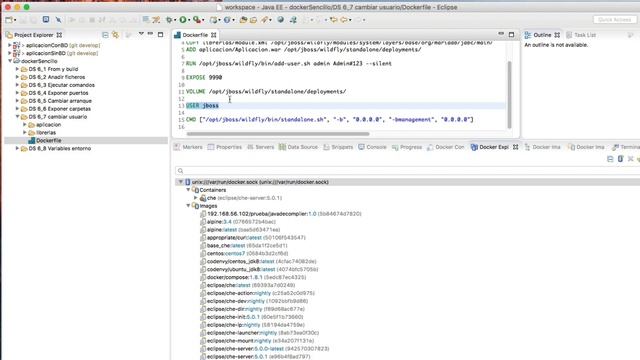640x360 pixels.
Task: Collapse the dockerSencillo project
Action: point(10,61)
